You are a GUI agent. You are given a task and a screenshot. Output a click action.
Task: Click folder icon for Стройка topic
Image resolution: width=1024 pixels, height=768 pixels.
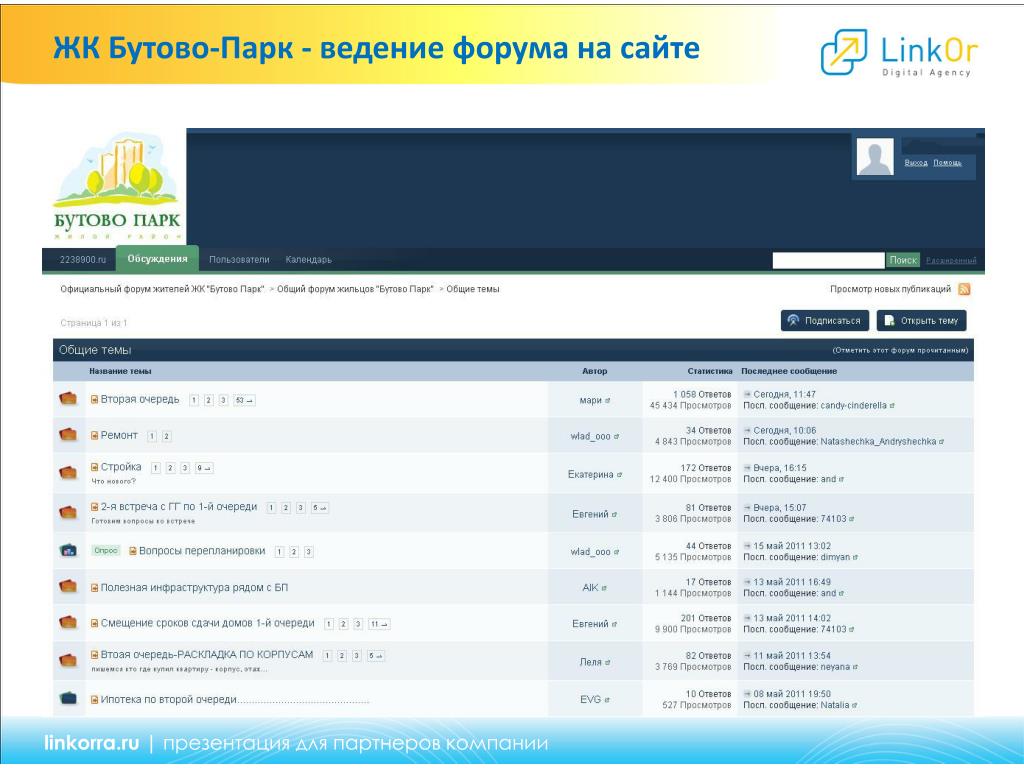tap(68, 472)
